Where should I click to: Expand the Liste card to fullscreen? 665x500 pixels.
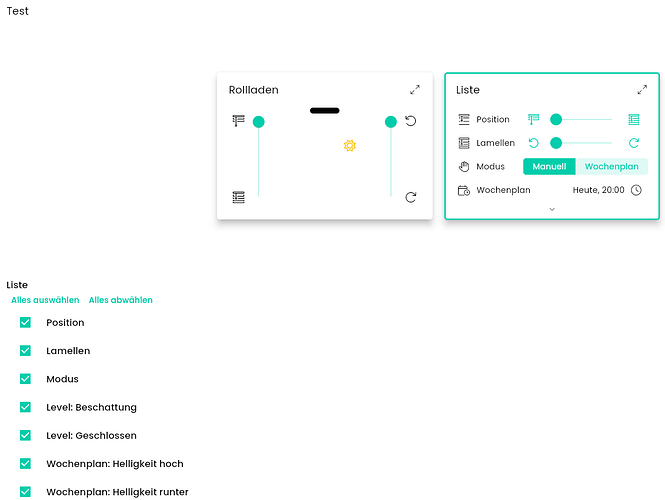point(642,90)
